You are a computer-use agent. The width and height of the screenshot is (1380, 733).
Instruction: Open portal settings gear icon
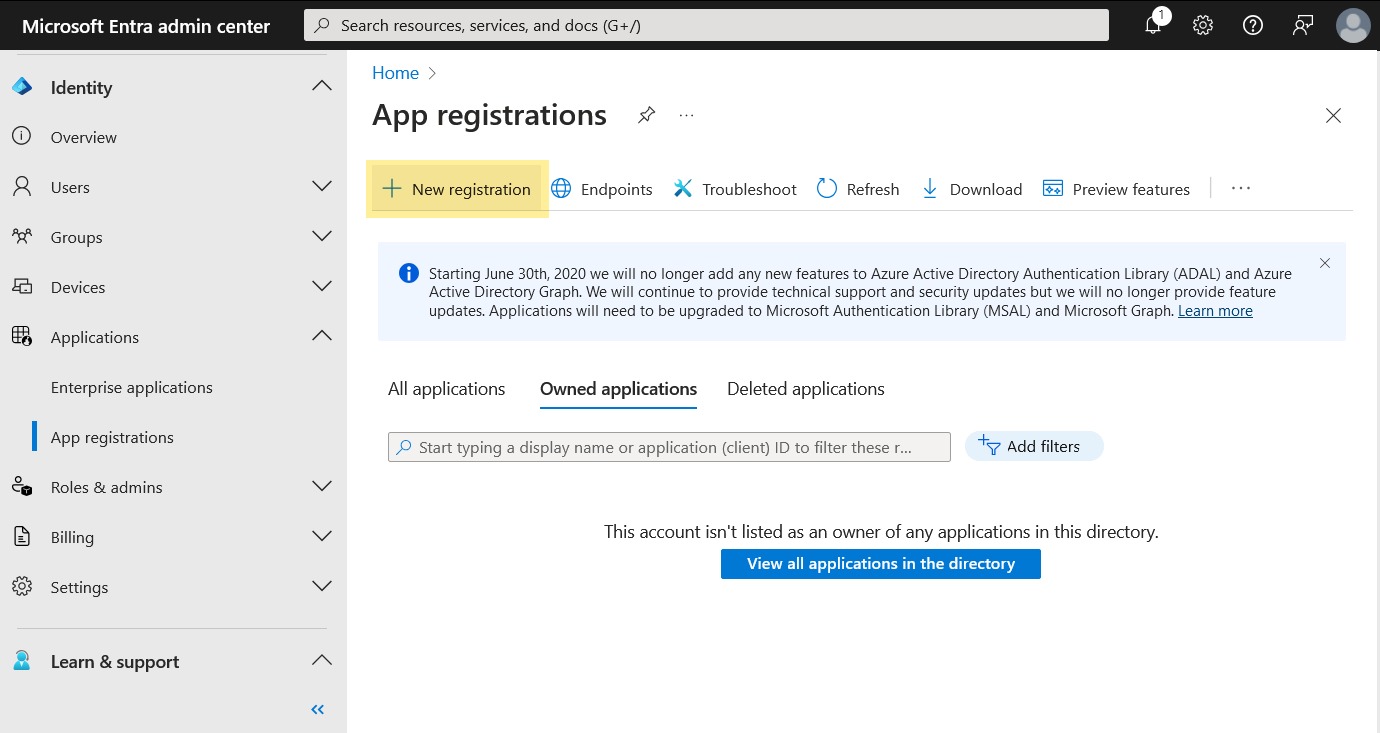pyautogui.click(x=1203, y=26)
